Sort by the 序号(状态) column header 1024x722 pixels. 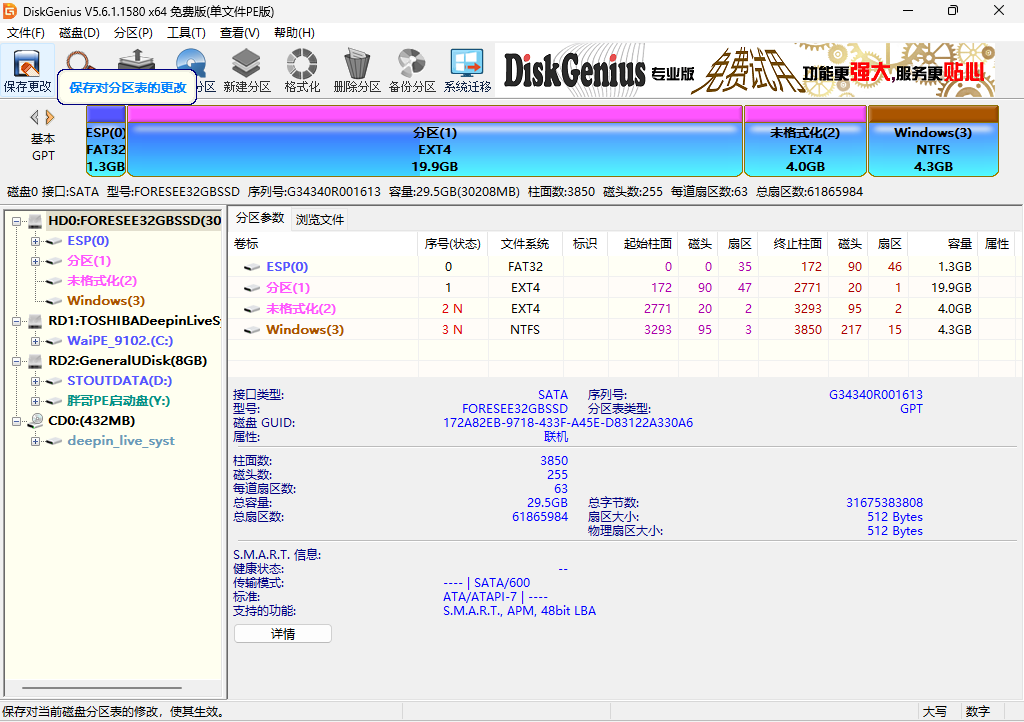[x=453, y=244]
